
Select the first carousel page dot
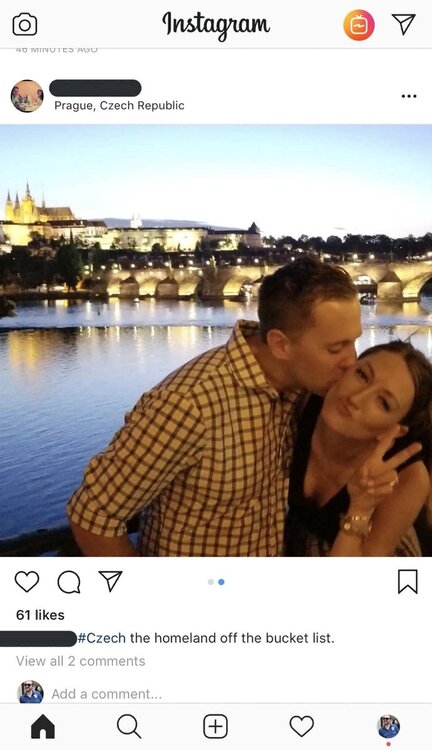[211, 582]
